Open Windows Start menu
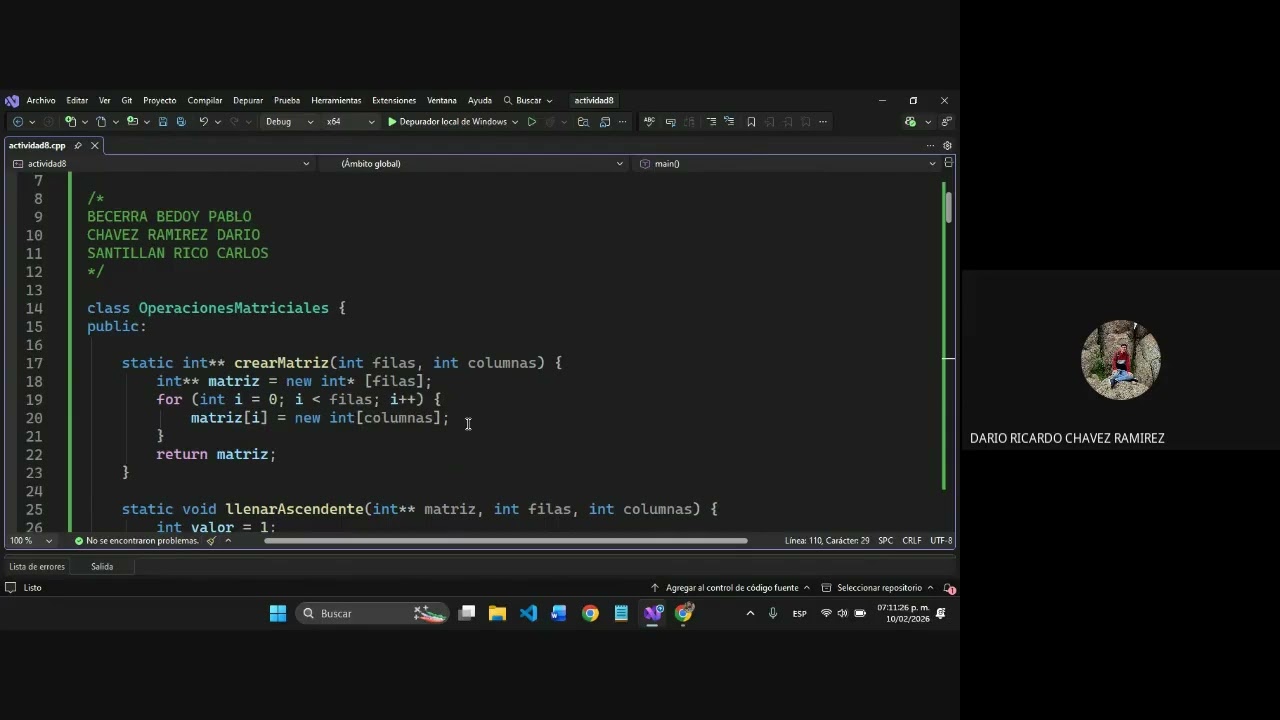Viewport: 1280px width, 720px height. tap(278, 613)
